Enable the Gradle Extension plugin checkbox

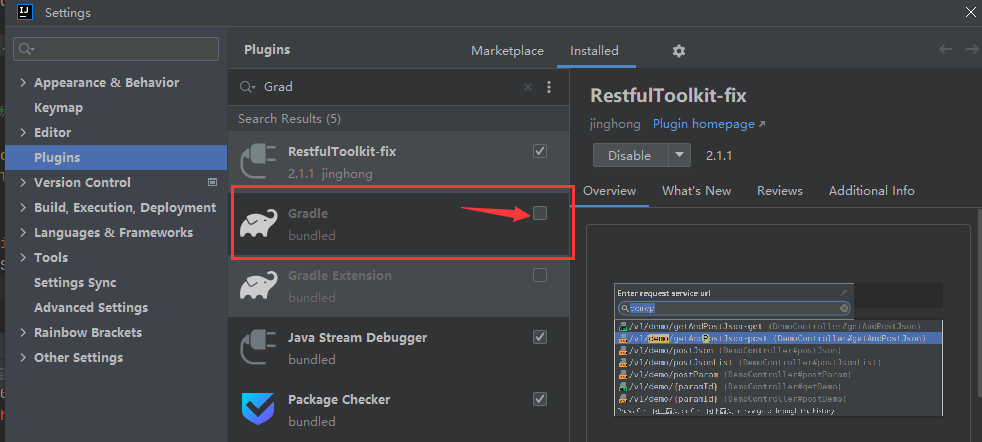coord(540,275)
